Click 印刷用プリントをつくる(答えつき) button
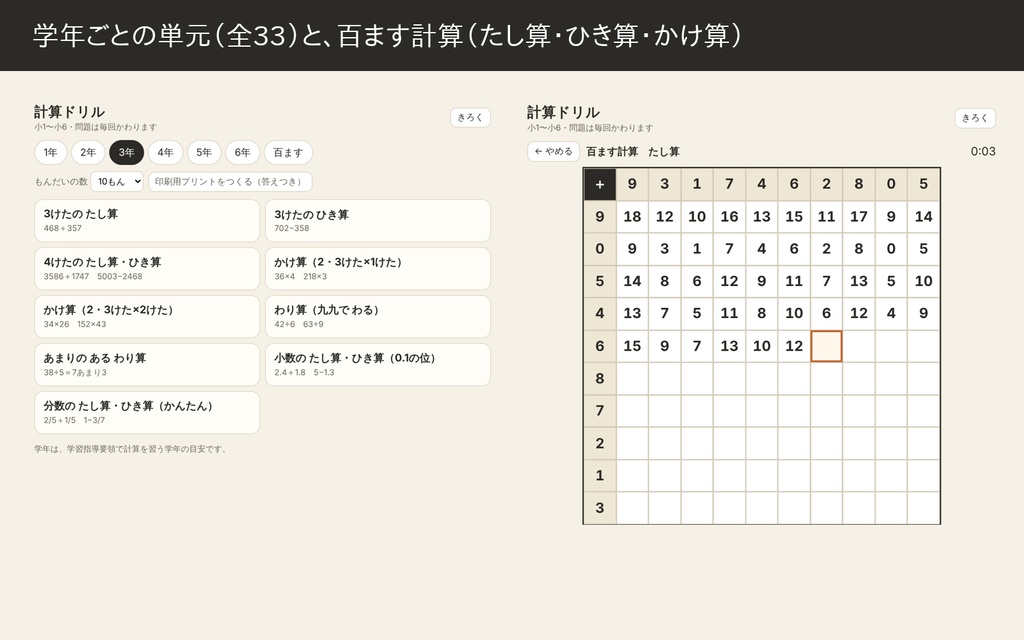 click(230, 182)
